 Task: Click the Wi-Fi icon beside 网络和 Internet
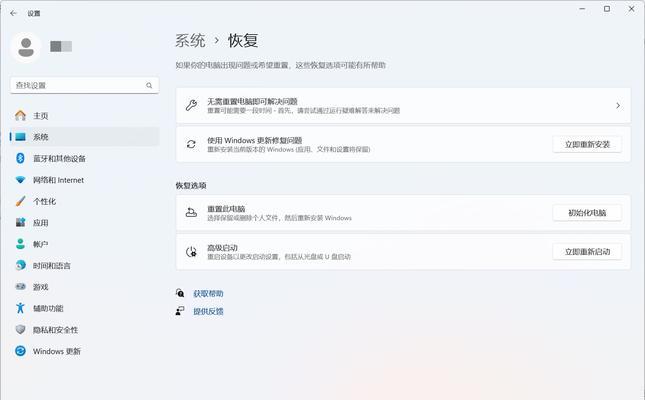20,180
